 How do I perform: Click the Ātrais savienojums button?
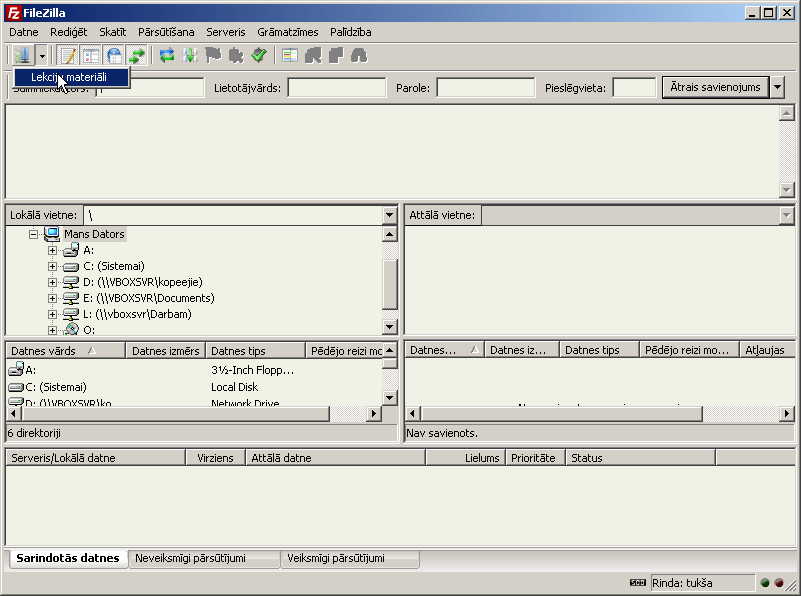pos(715,87)
